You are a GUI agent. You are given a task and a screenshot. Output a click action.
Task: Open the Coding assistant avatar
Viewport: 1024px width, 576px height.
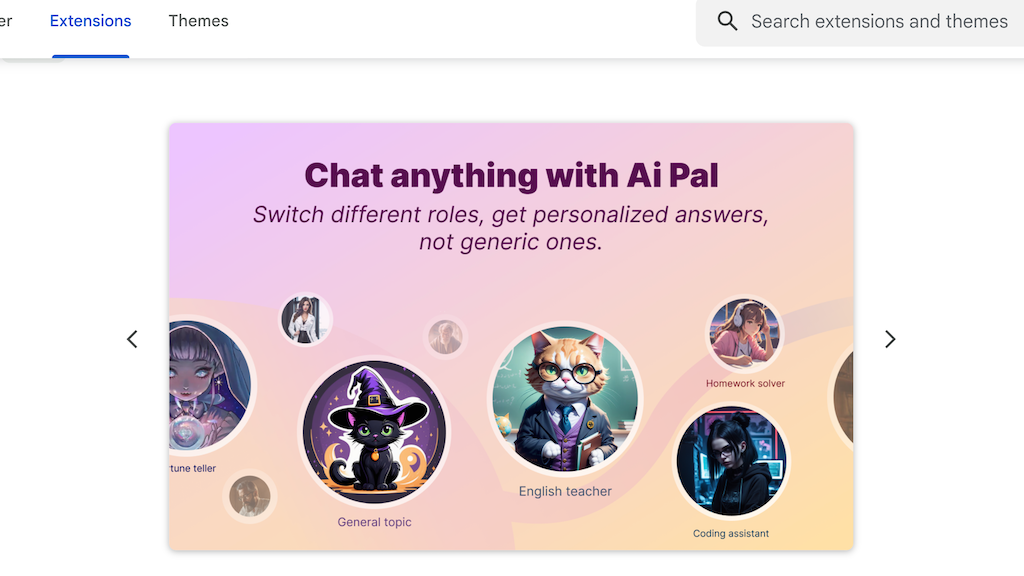click(x=731, y=461)
